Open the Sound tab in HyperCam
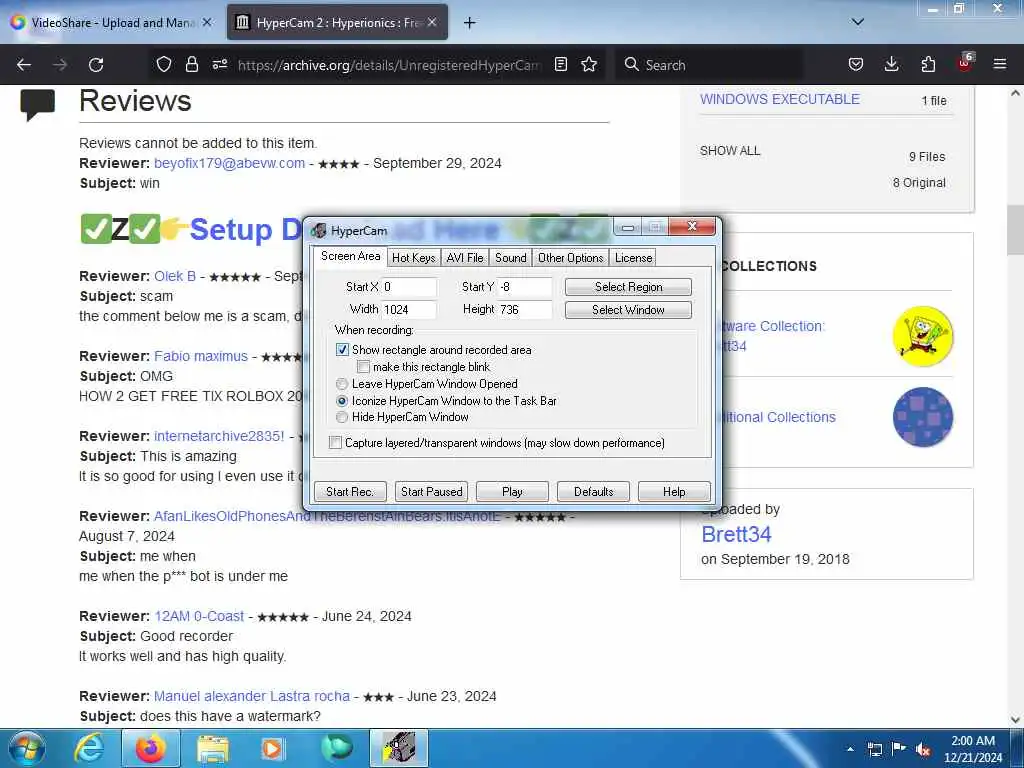1024x768 pixels. (511, 257)
